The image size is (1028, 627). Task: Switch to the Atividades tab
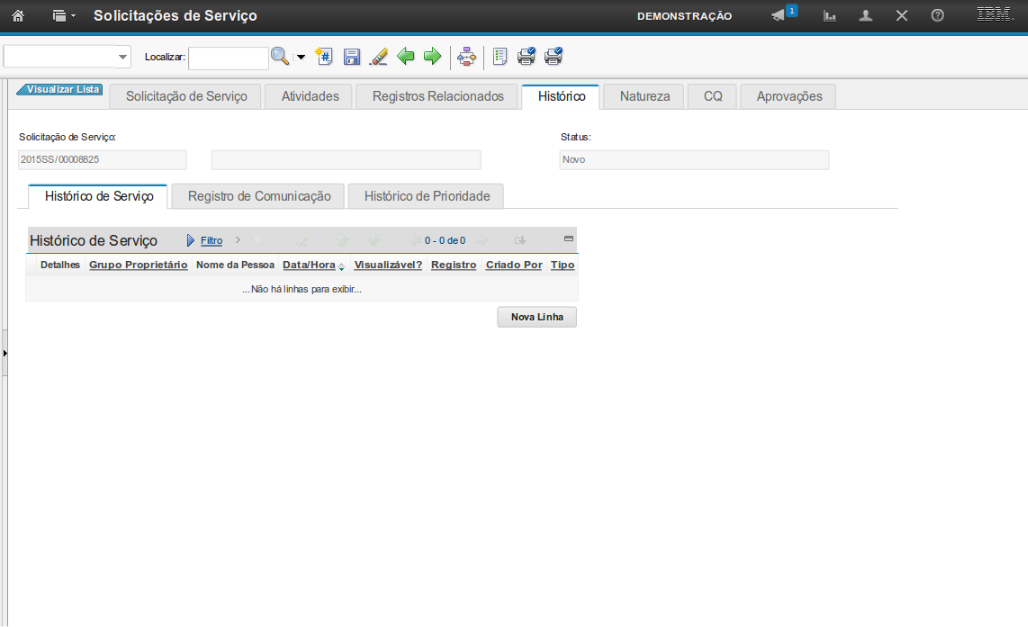point(310,97)
